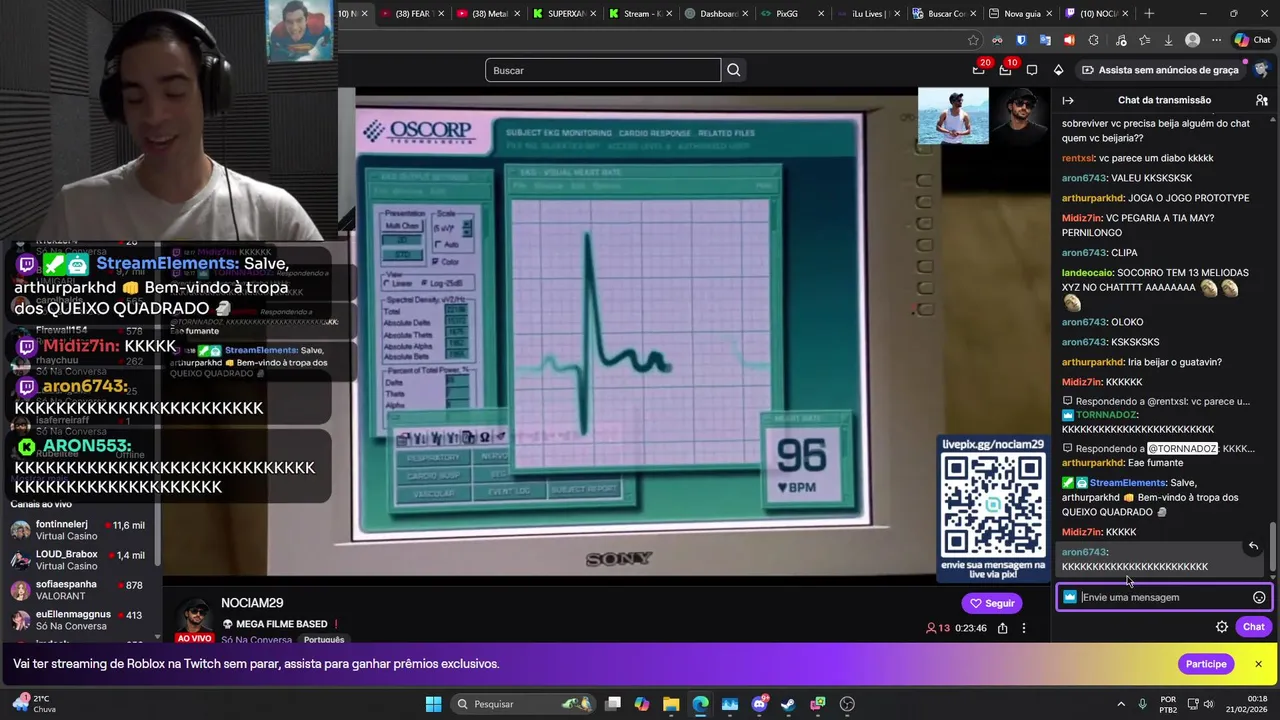Open the Twitch chat bubble icon in the header
The image size is (1280, 720).
1032,70
